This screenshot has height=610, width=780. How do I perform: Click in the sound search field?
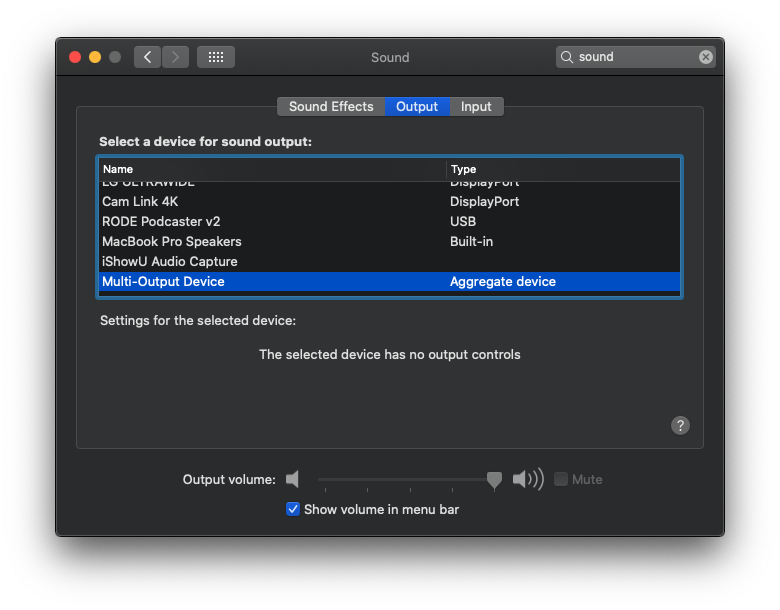(636, 57)
